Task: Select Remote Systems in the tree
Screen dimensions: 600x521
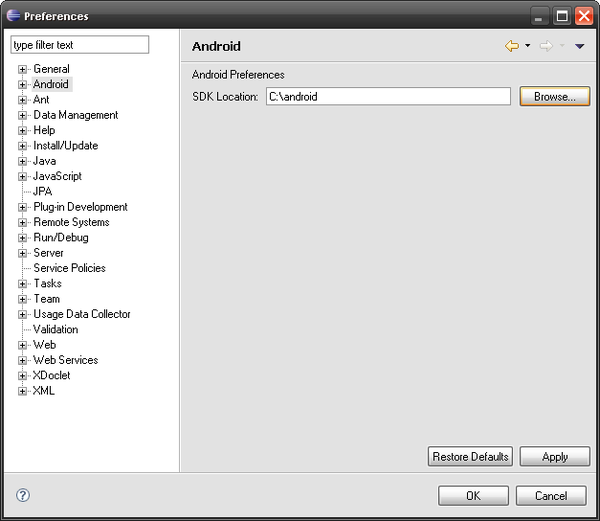Action: [71, 222]
